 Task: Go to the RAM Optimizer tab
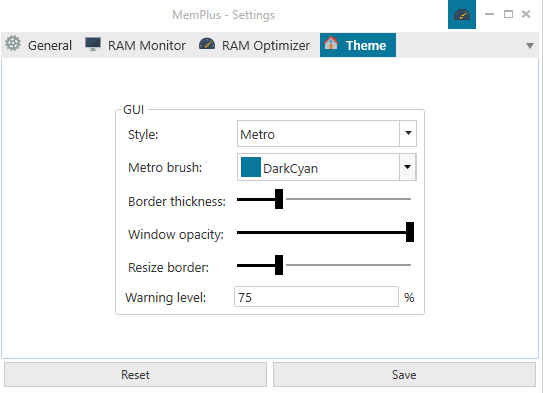tap(255, 45)
